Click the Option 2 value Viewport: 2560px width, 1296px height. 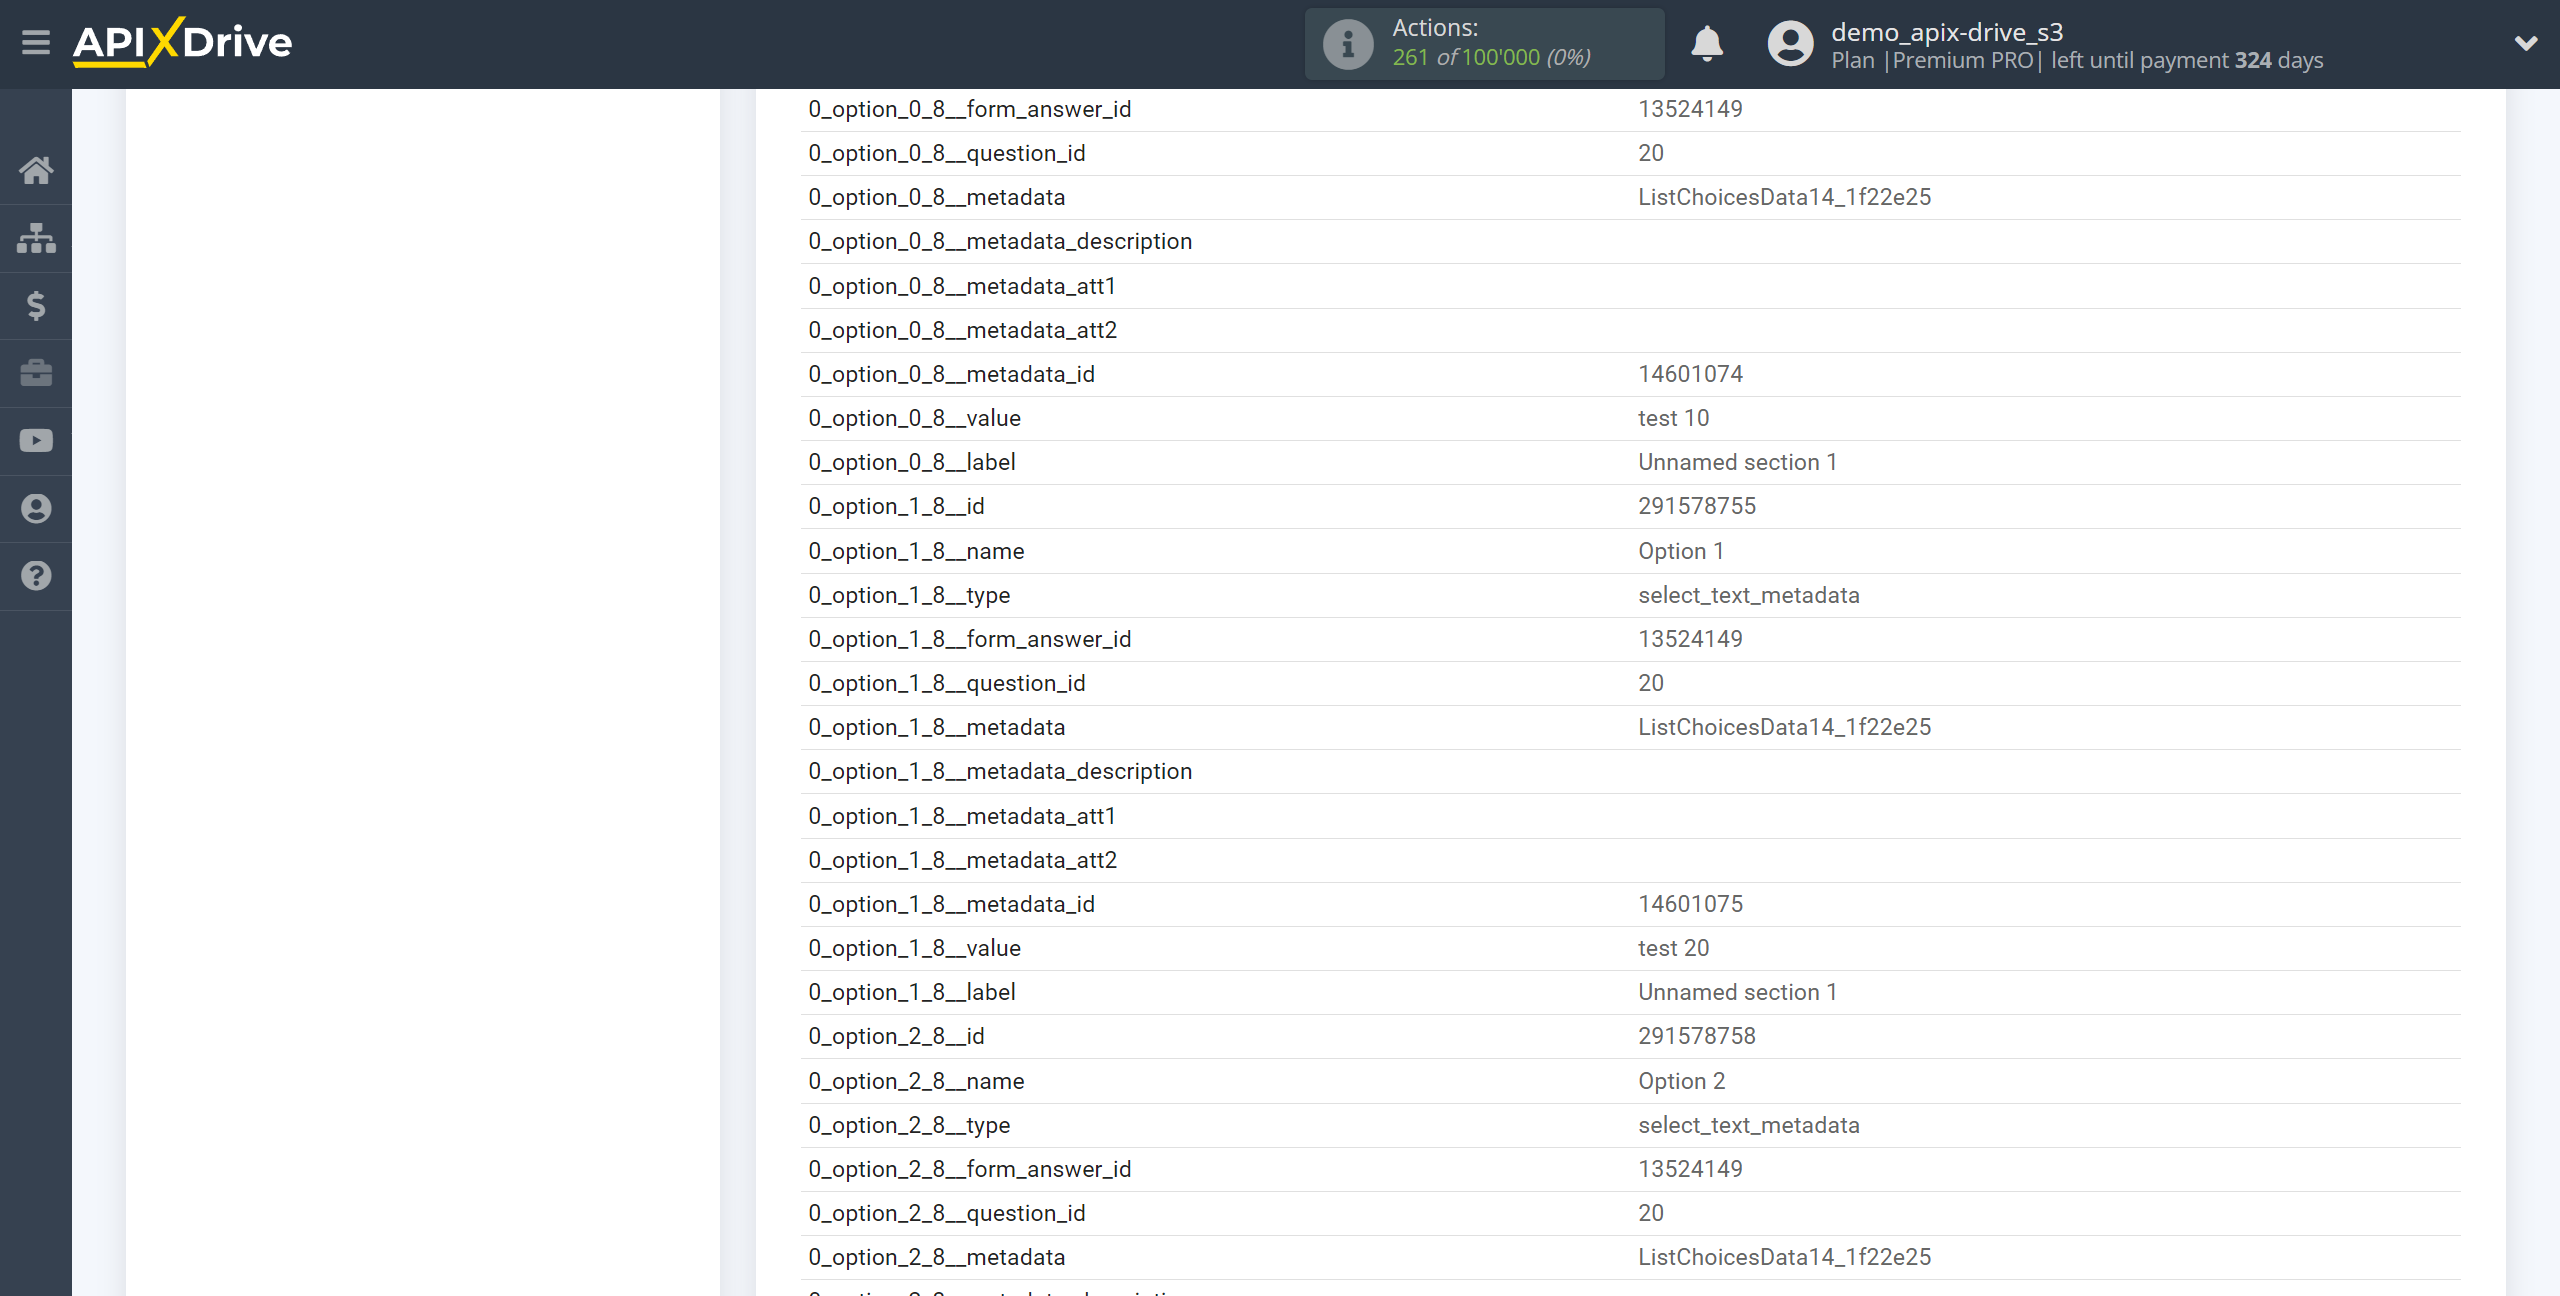(x=1681, y=1081)
